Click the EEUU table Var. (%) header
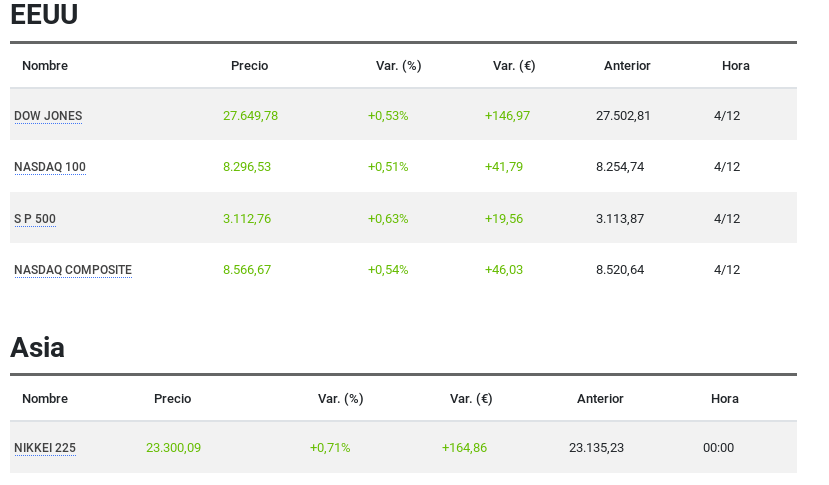Viewport: 829px width, 485px height. coord(398,66)
